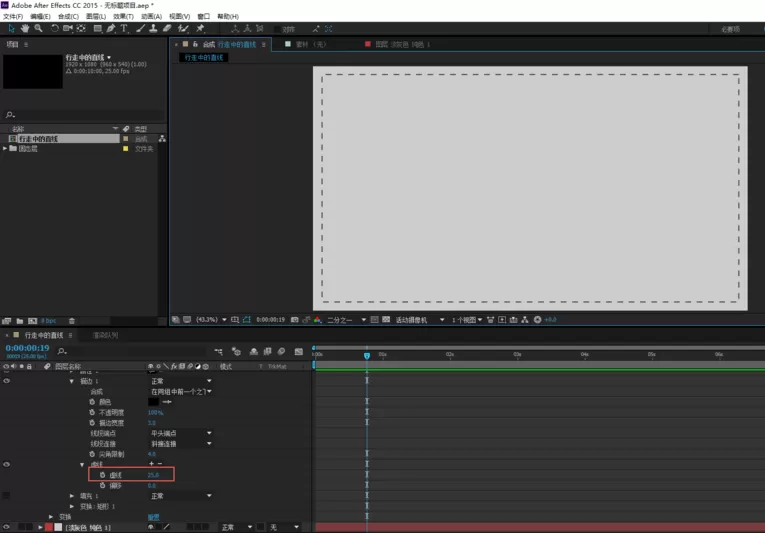Select the Zoom magnifier tool
765x533 pixels.
38,29
